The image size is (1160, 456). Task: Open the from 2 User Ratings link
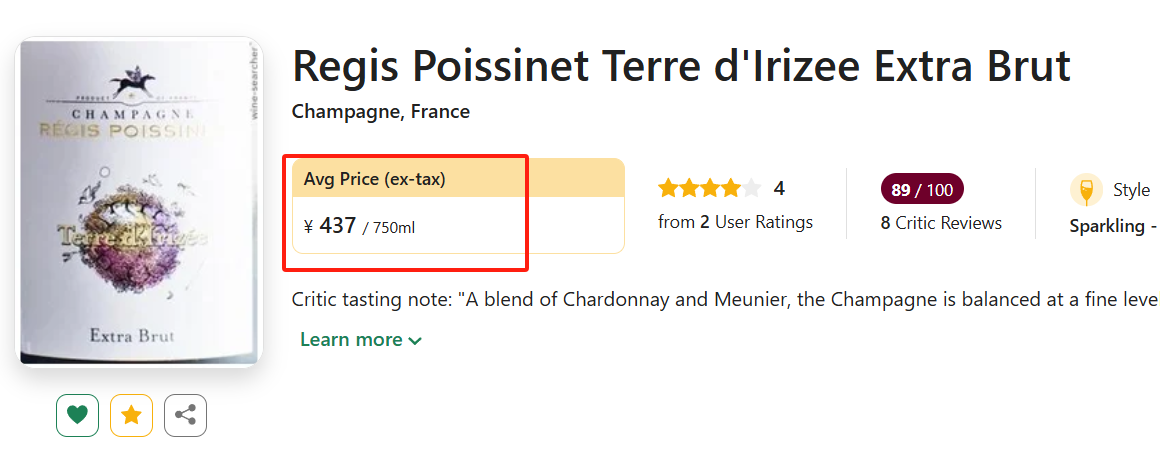tap(735, 222)
